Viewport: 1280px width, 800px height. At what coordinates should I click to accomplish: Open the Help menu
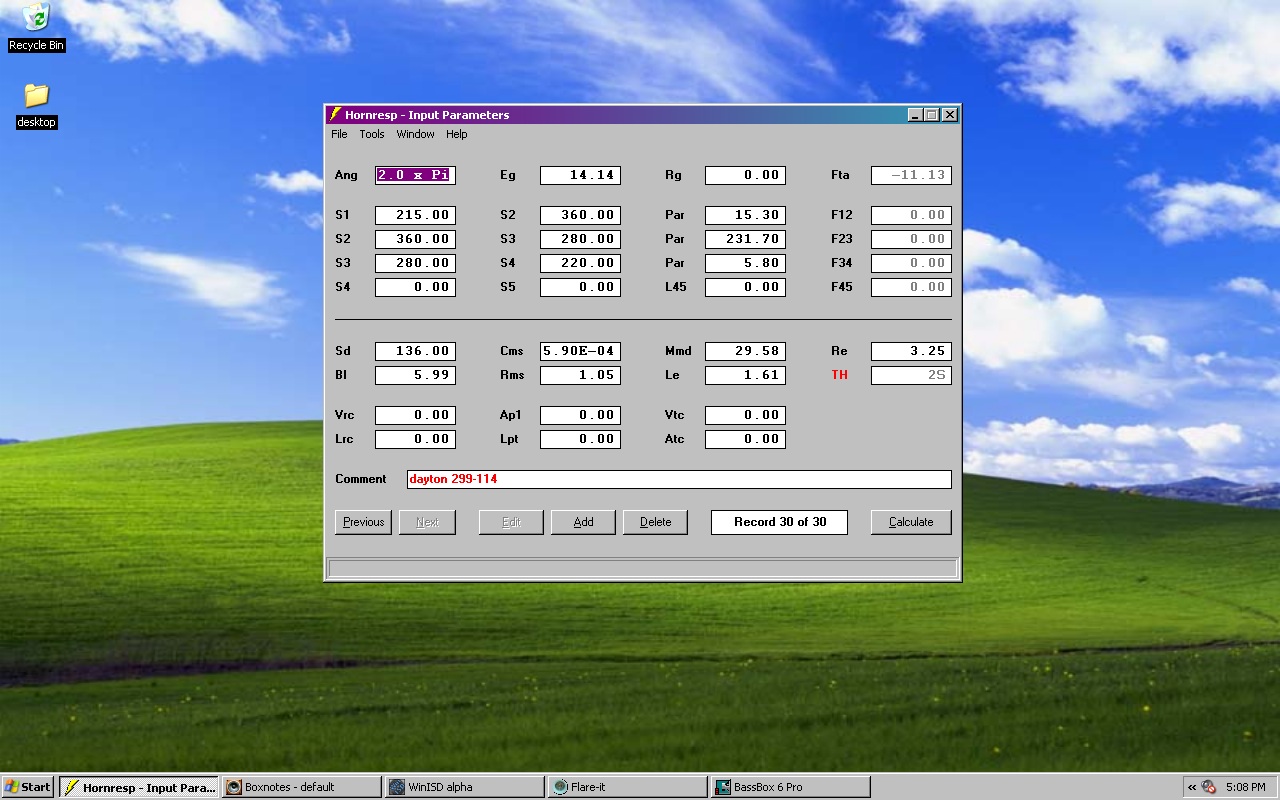tap(457, 134)
